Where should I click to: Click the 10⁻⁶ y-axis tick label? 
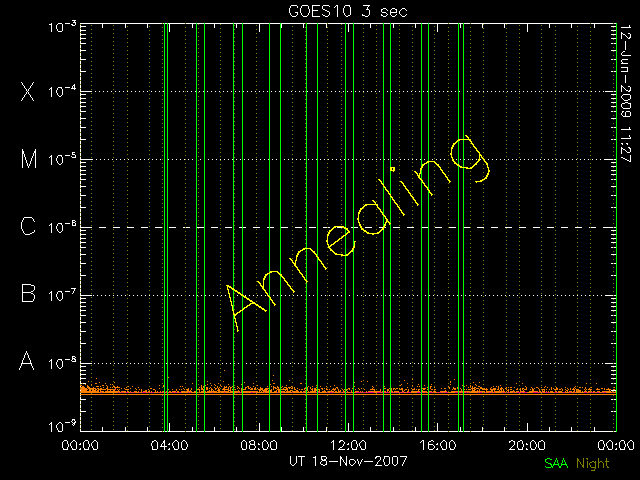(x=62, y=227)
